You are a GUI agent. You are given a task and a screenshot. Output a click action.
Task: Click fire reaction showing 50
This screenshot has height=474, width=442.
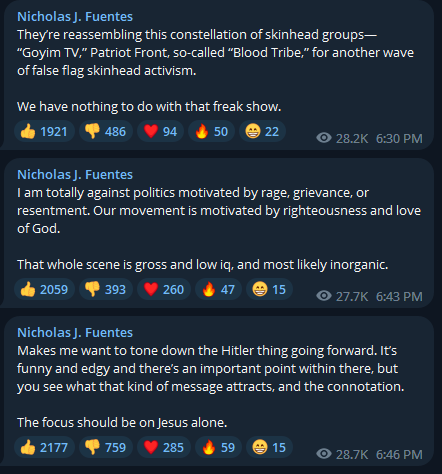coord(211,132)
